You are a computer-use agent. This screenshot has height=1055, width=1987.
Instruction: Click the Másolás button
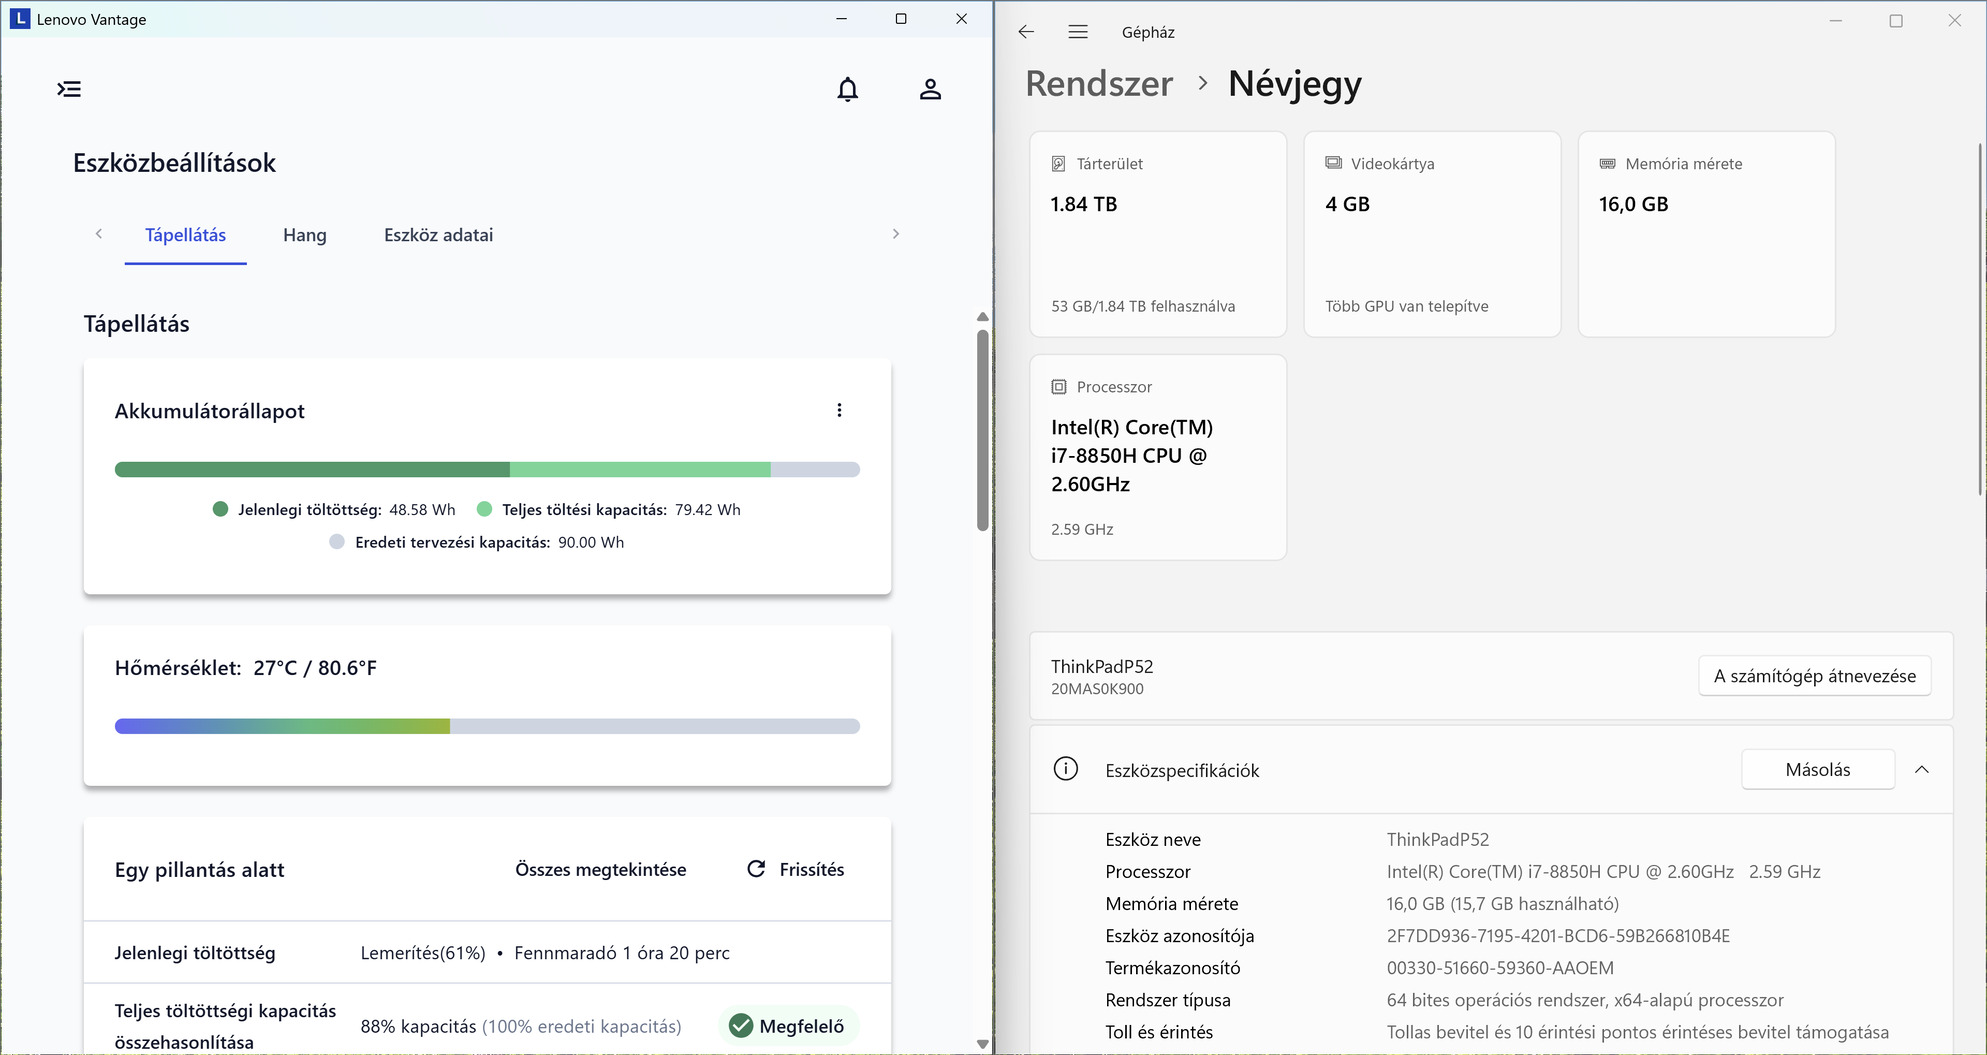click(1817, 769)
